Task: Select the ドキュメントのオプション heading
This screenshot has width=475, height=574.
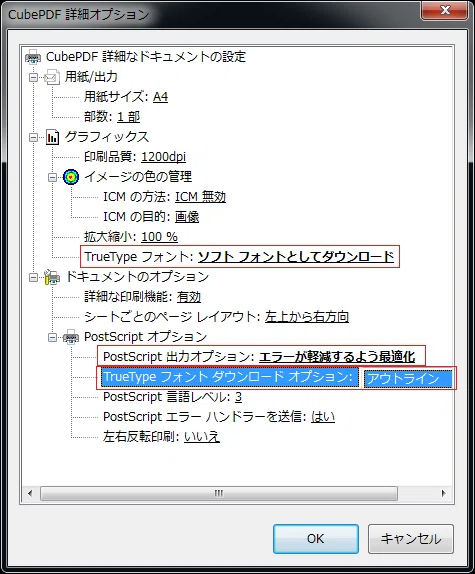Action: click(137, 277)
